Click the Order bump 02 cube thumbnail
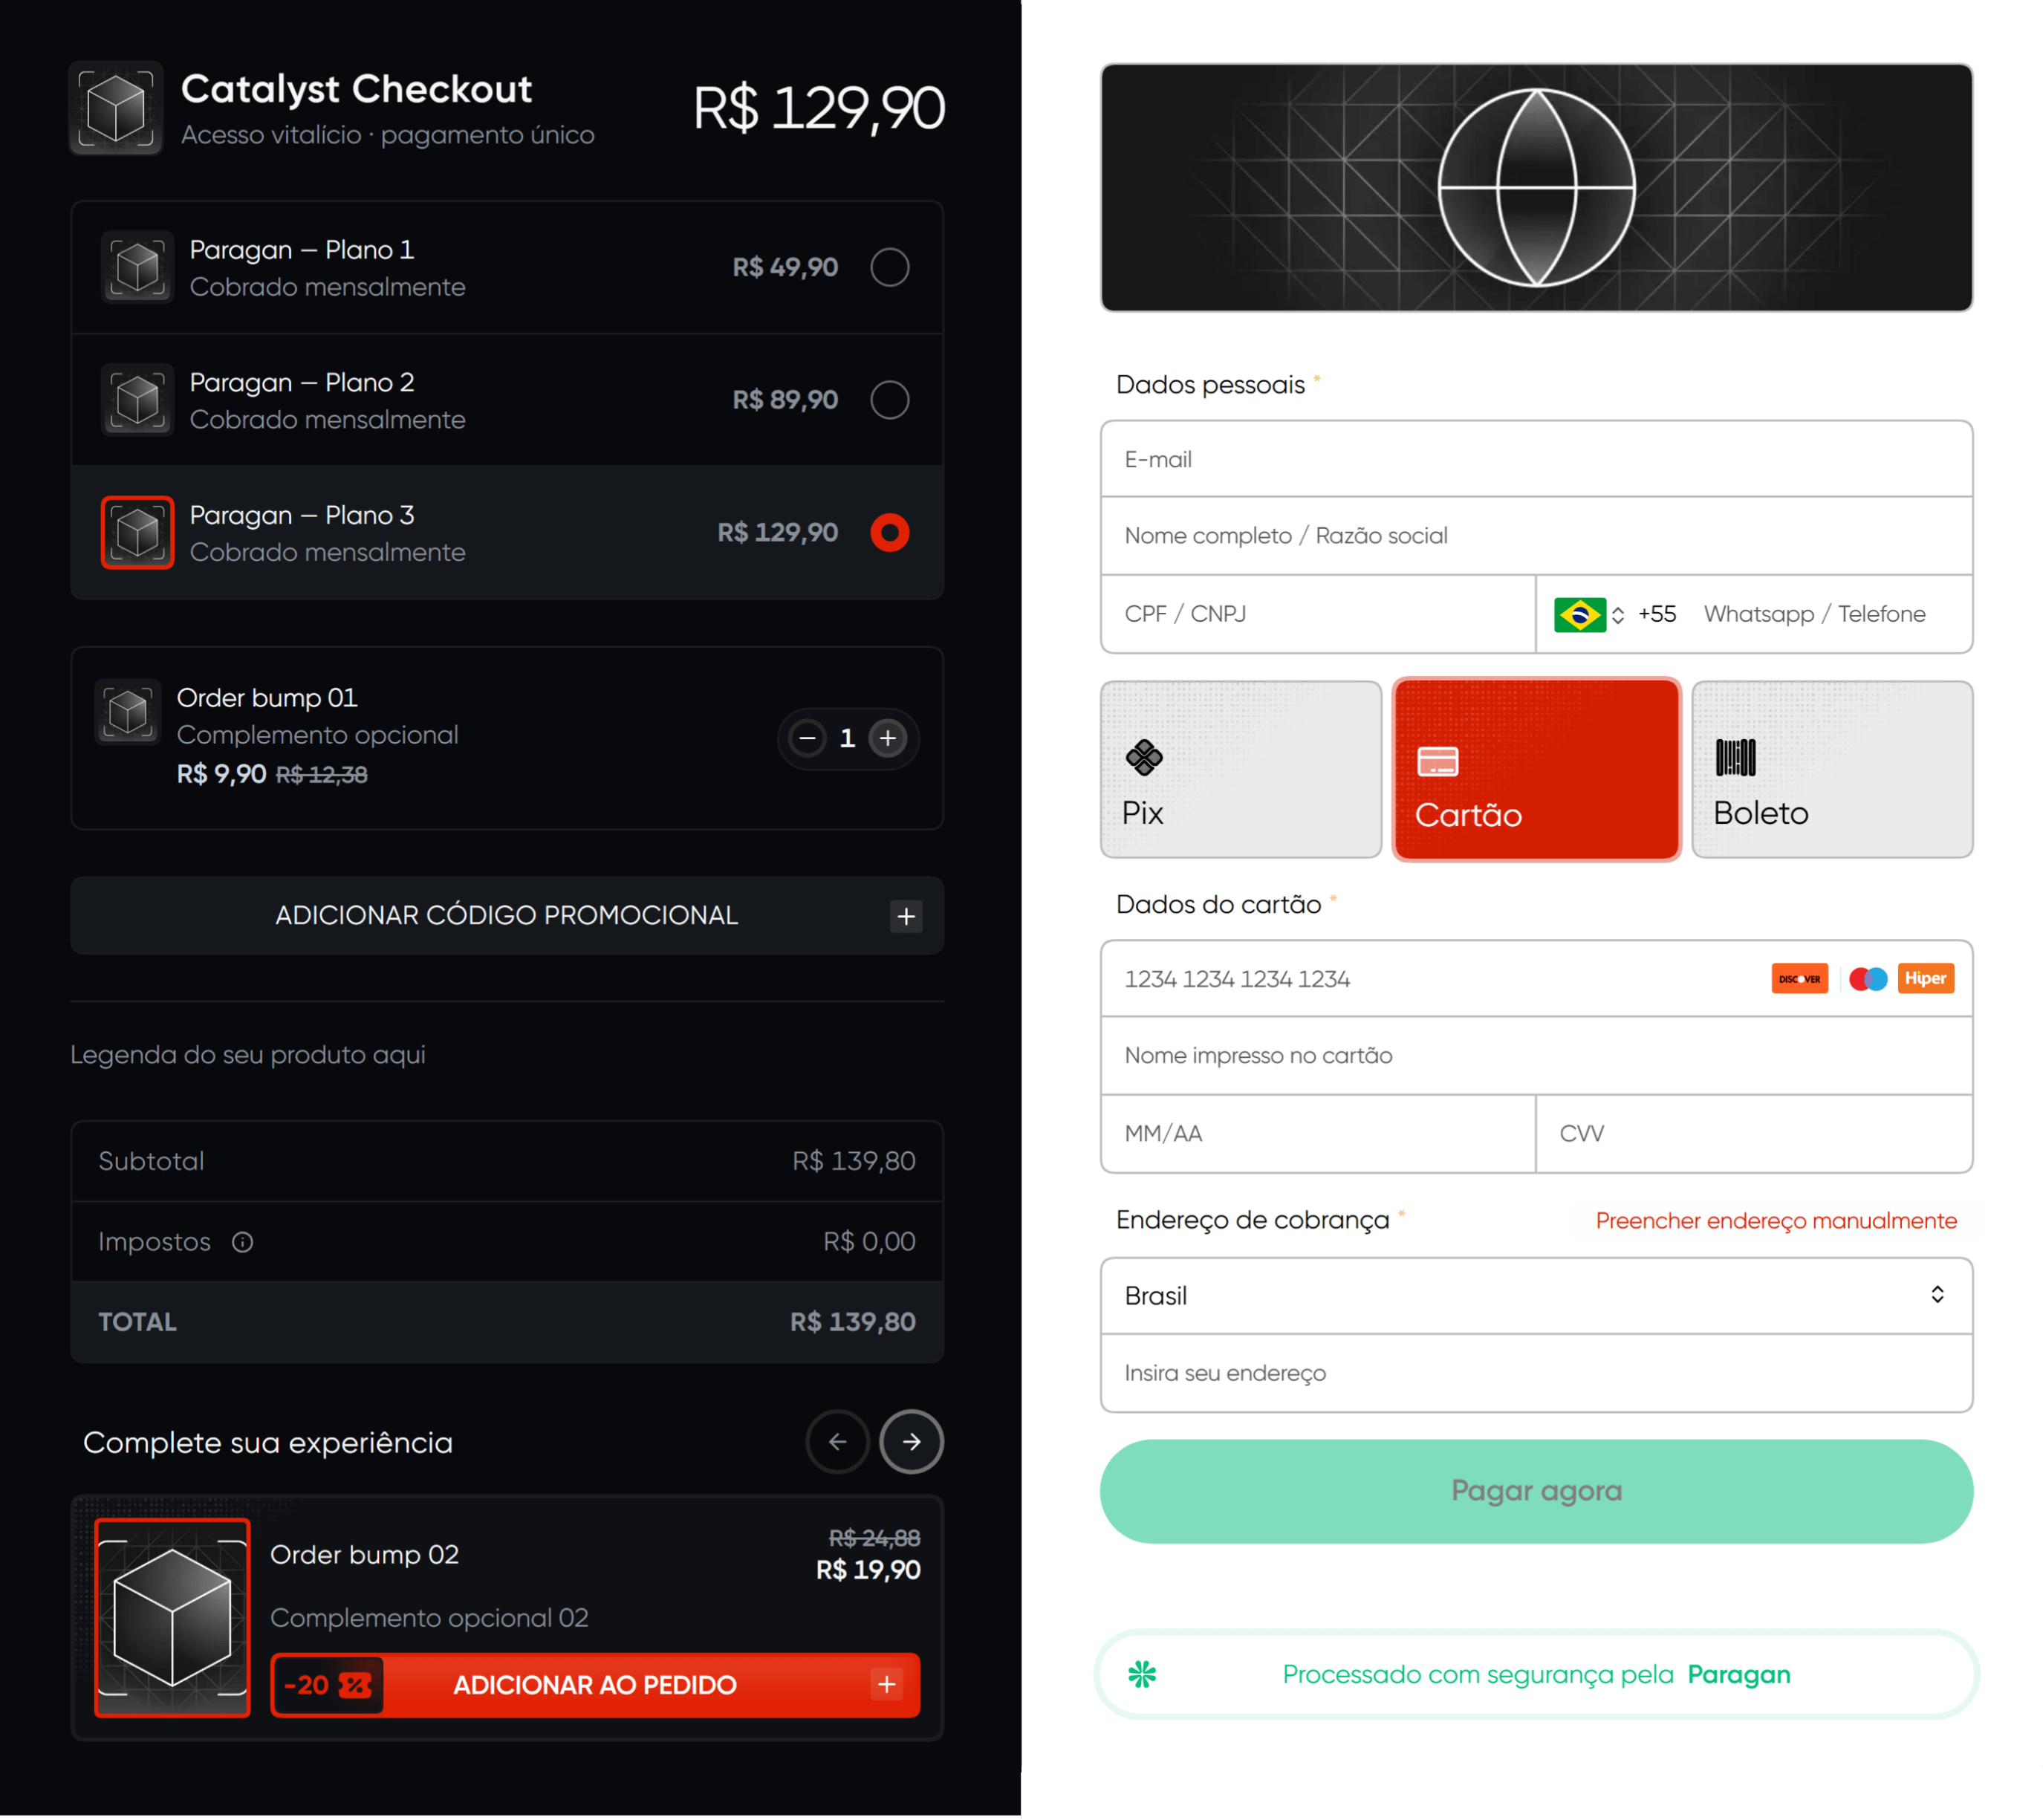2043x1820 pixels. pyautogui.click(x=172, y=1618)
